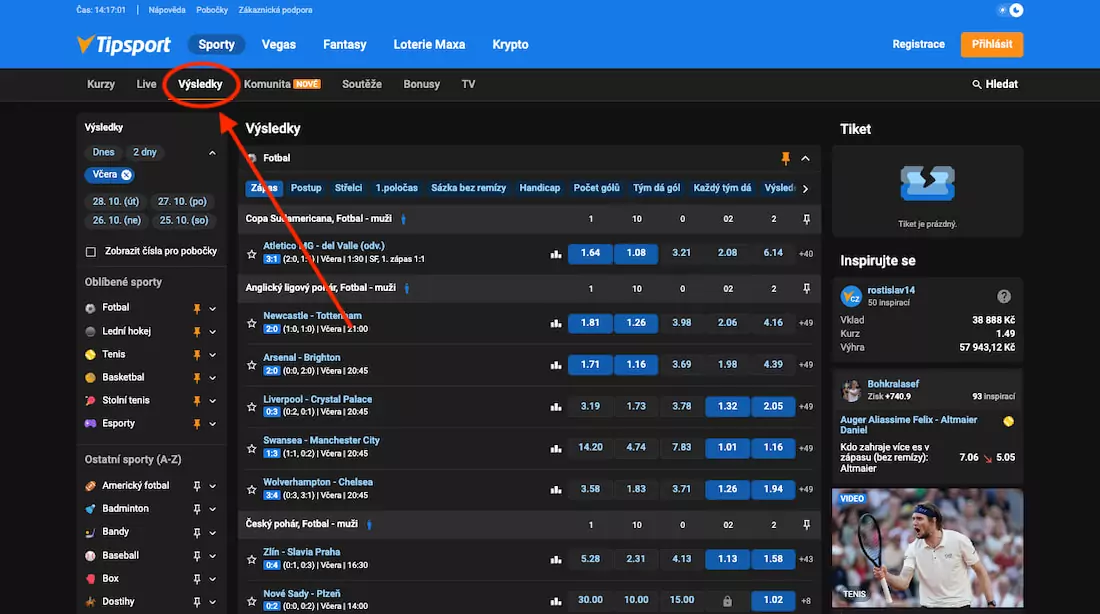The image size is (1100, 614).
Task: Select the Fotbal soccer ball icon
Action: click(x=90, y=307)
